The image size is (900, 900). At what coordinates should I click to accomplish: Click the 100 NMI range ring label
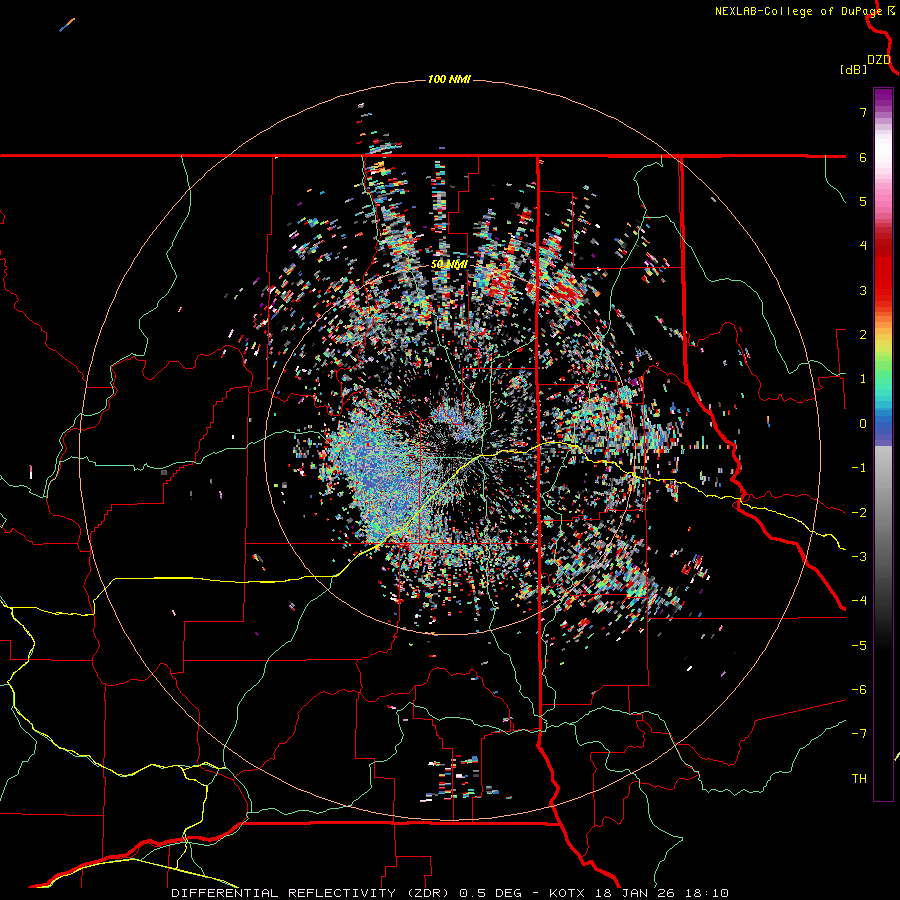tap(449, 79)
